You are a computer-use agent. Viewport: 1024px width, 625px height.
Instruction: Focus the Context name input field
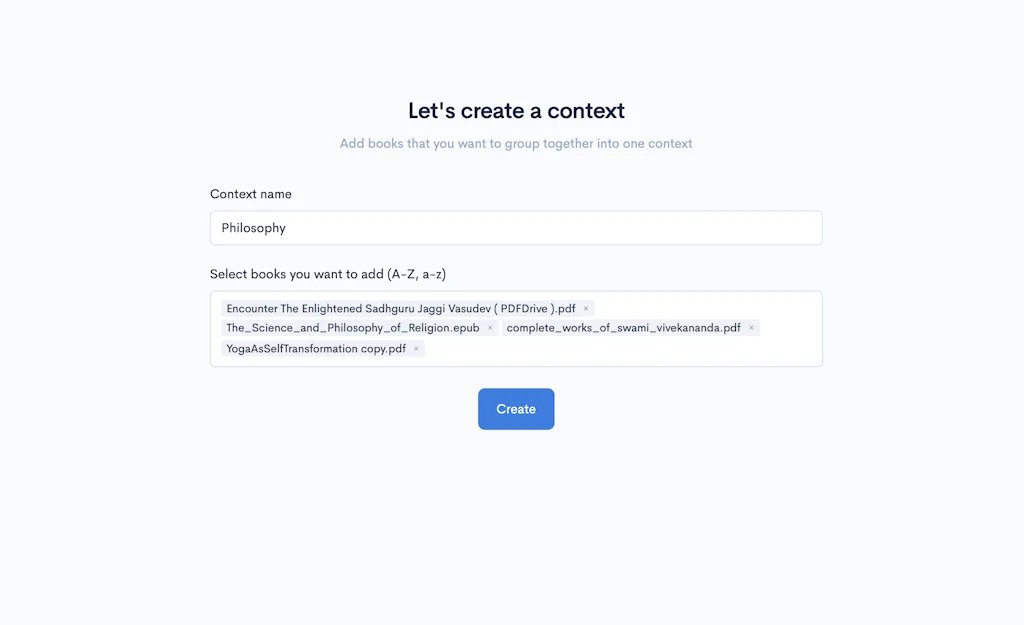coord(516,227)
